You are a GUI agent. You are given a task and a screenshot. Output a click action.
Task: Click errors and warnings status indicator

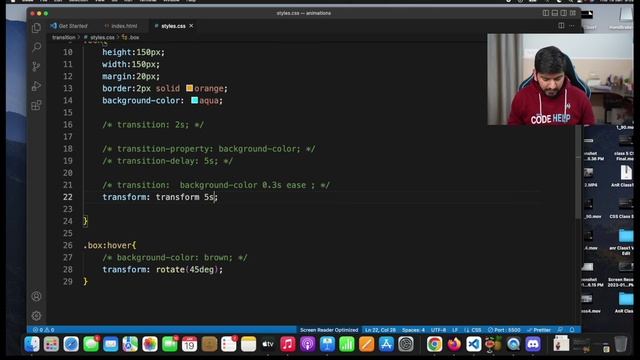pos(44,330)
